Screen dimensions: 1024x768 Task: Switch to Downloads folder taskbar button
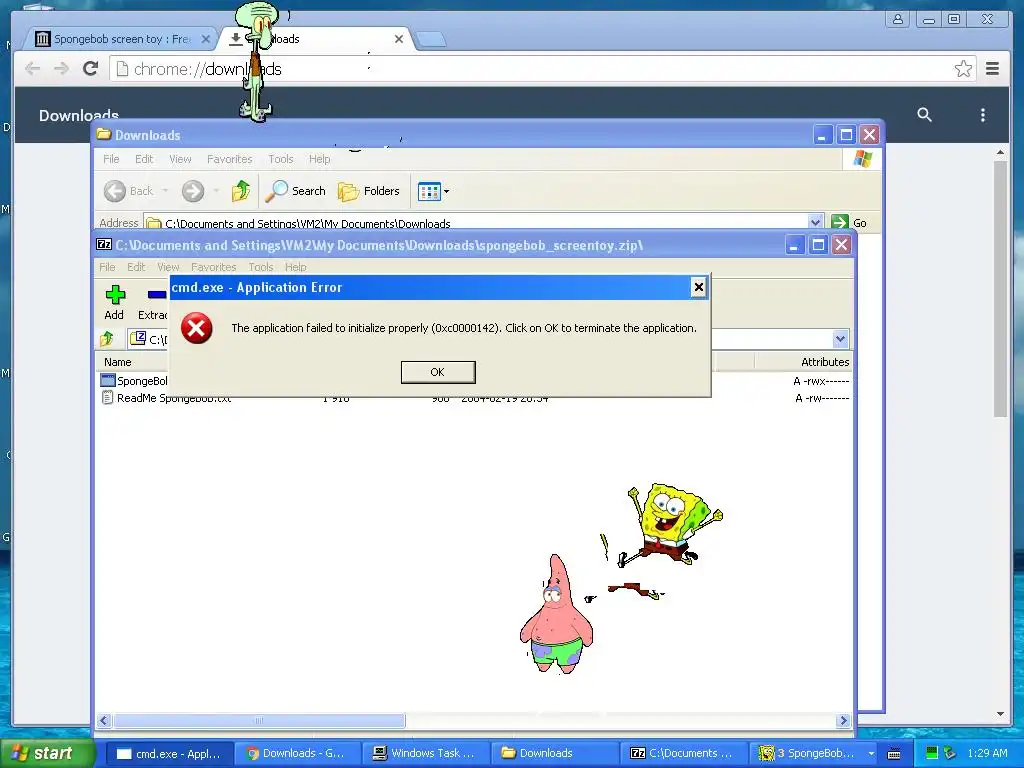553,753
